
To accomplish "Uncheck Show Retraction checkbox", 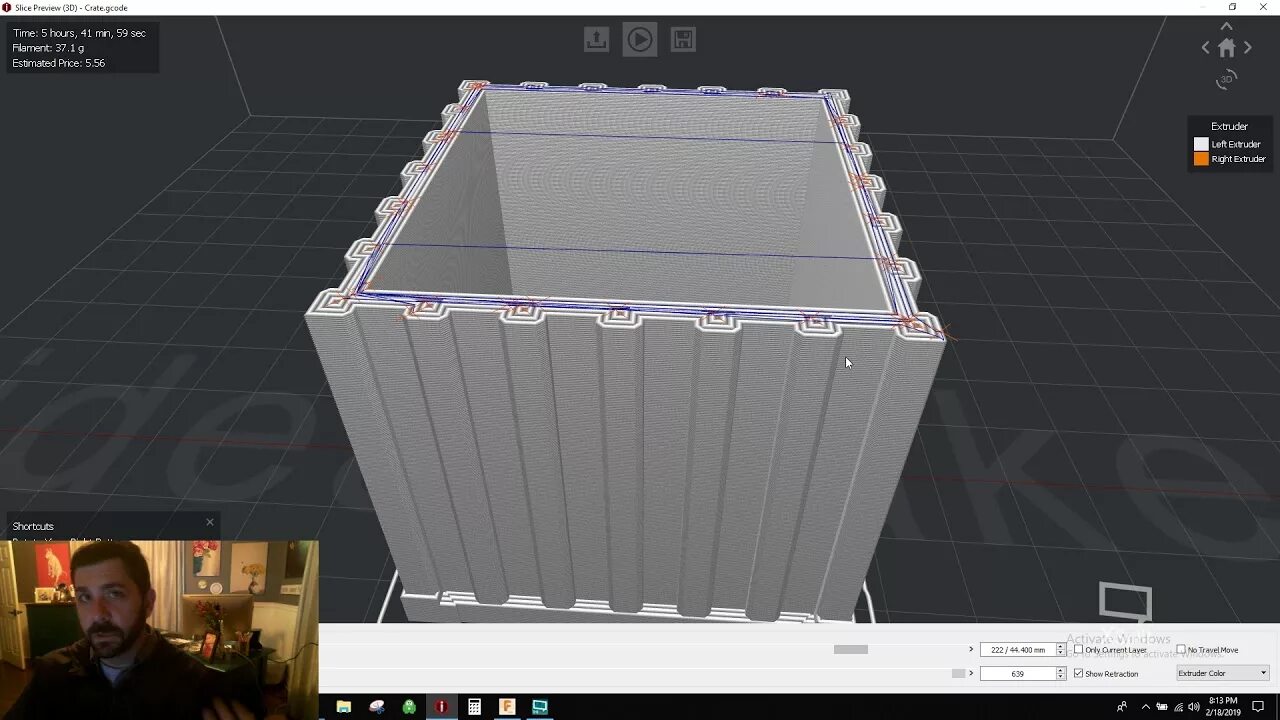I will coord(1078,673).
